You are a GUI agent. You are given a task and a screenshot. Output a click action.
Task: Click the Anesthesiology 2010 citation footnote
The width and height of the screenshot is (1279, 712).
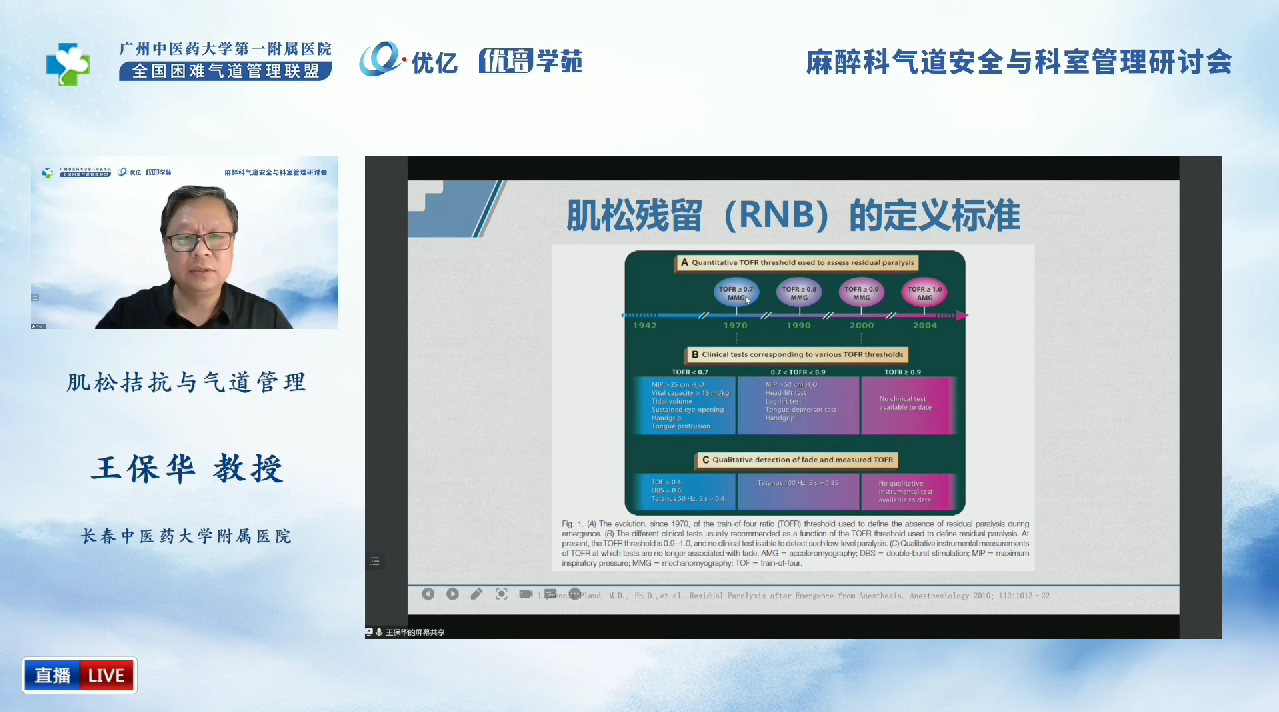click(x=794, y=595)
